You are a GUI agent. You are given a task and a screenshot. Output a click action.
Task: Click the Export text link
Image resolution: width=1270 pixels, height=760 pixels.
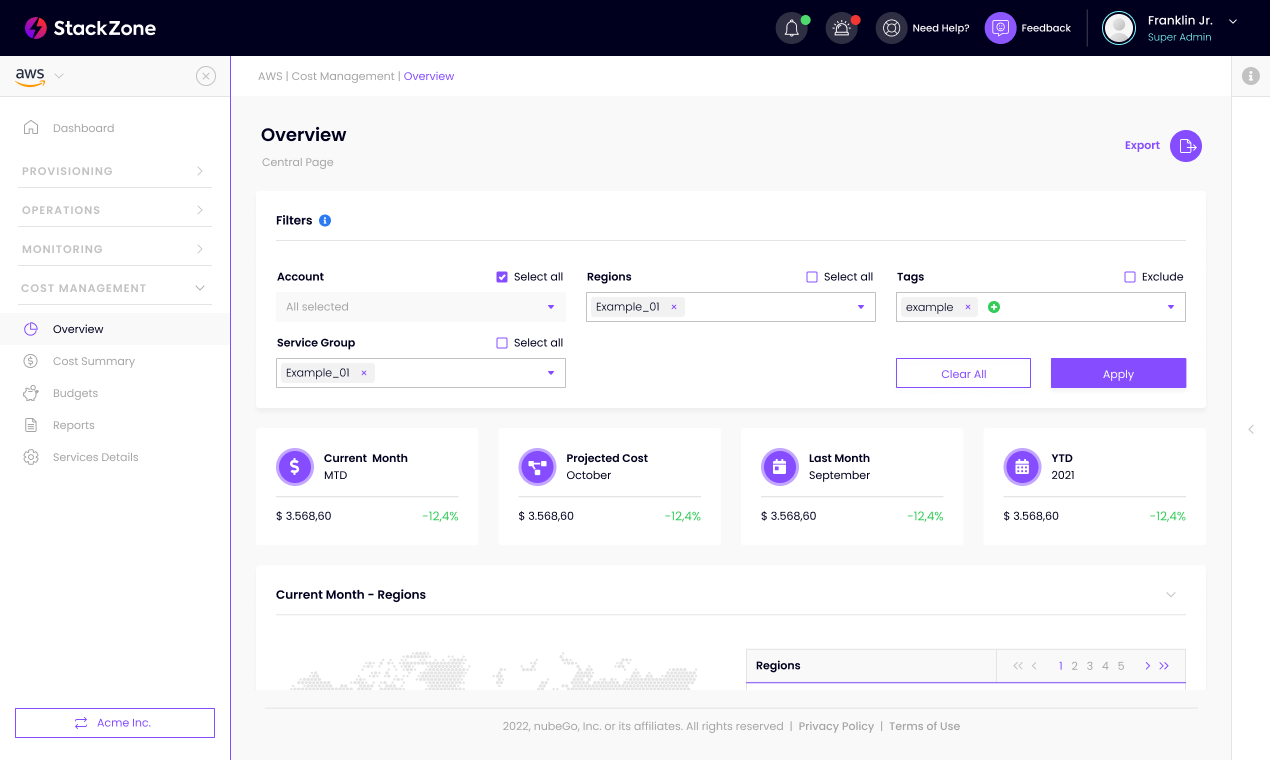point(1142,145)
